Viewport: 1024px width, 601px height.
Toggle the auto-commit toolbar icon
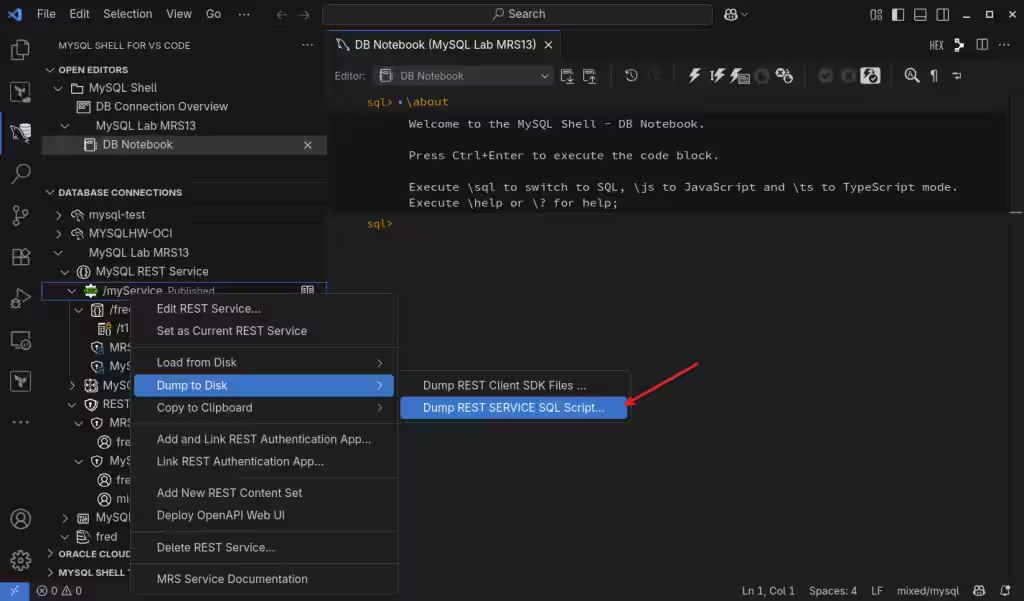tap(870, 76)
